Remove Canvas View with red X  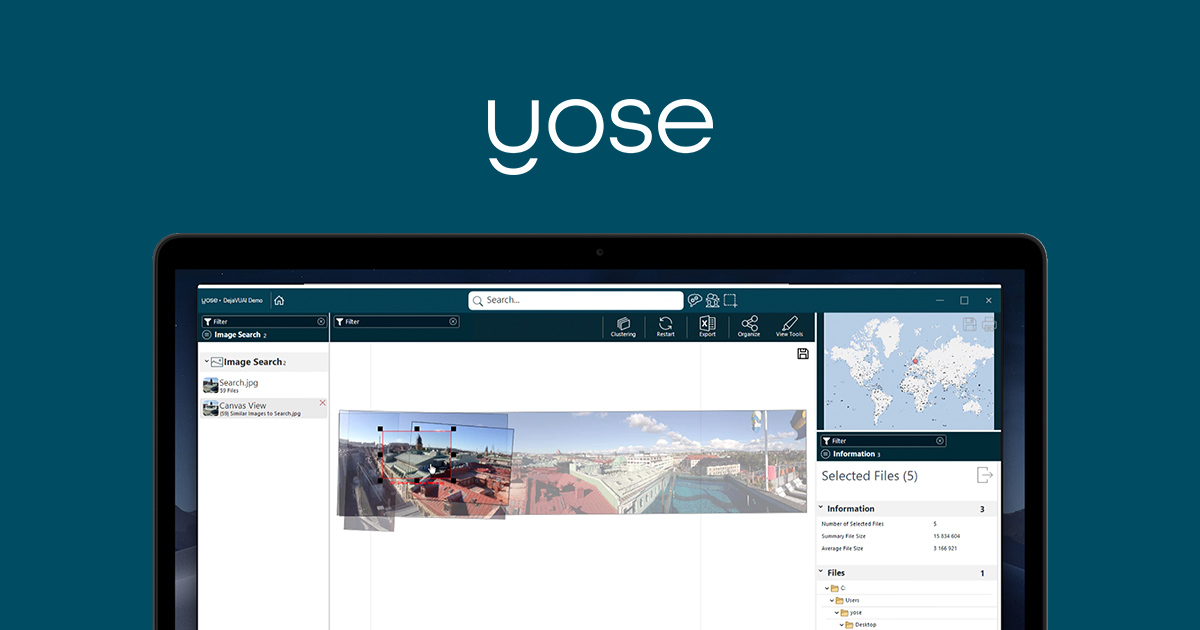[322, 403]
